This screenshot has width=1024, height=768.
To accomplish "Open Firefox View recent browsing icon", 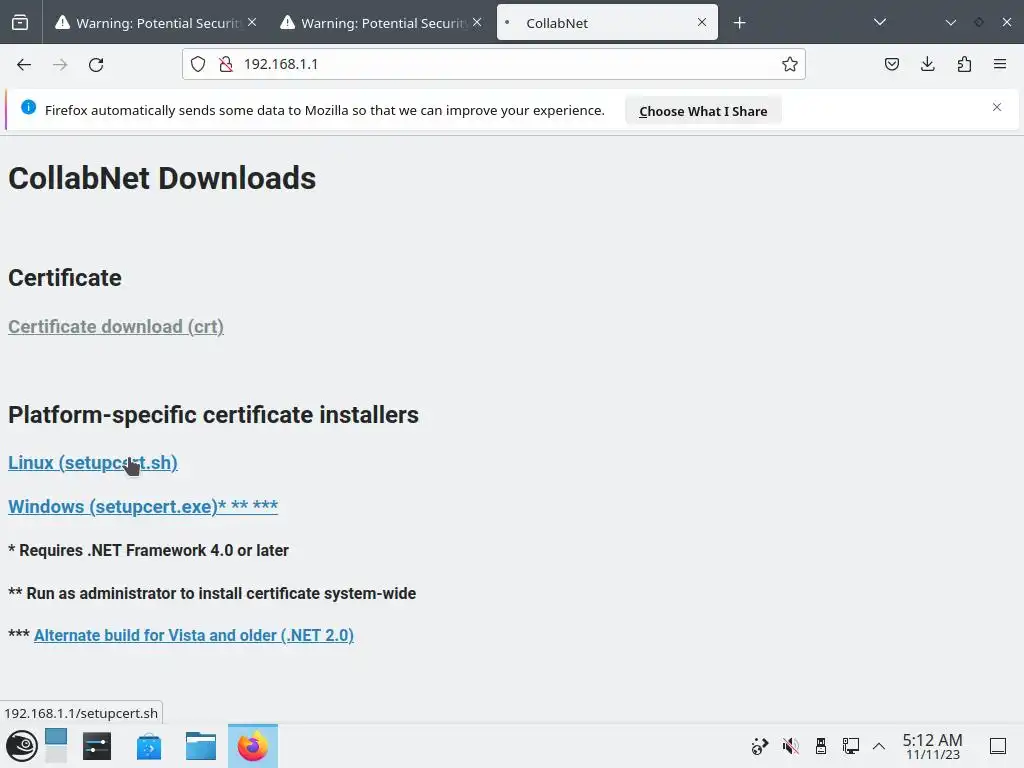I will click(x=20, y=23).
